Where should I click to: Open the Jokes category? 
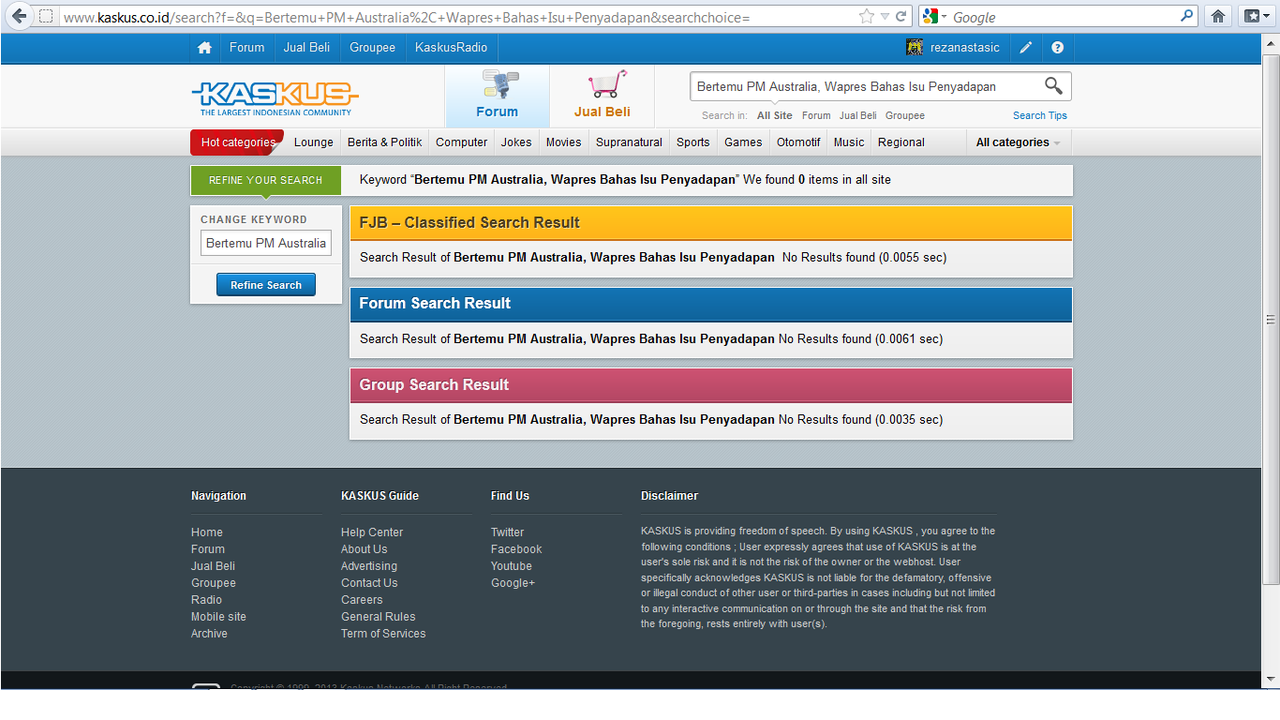516,142
